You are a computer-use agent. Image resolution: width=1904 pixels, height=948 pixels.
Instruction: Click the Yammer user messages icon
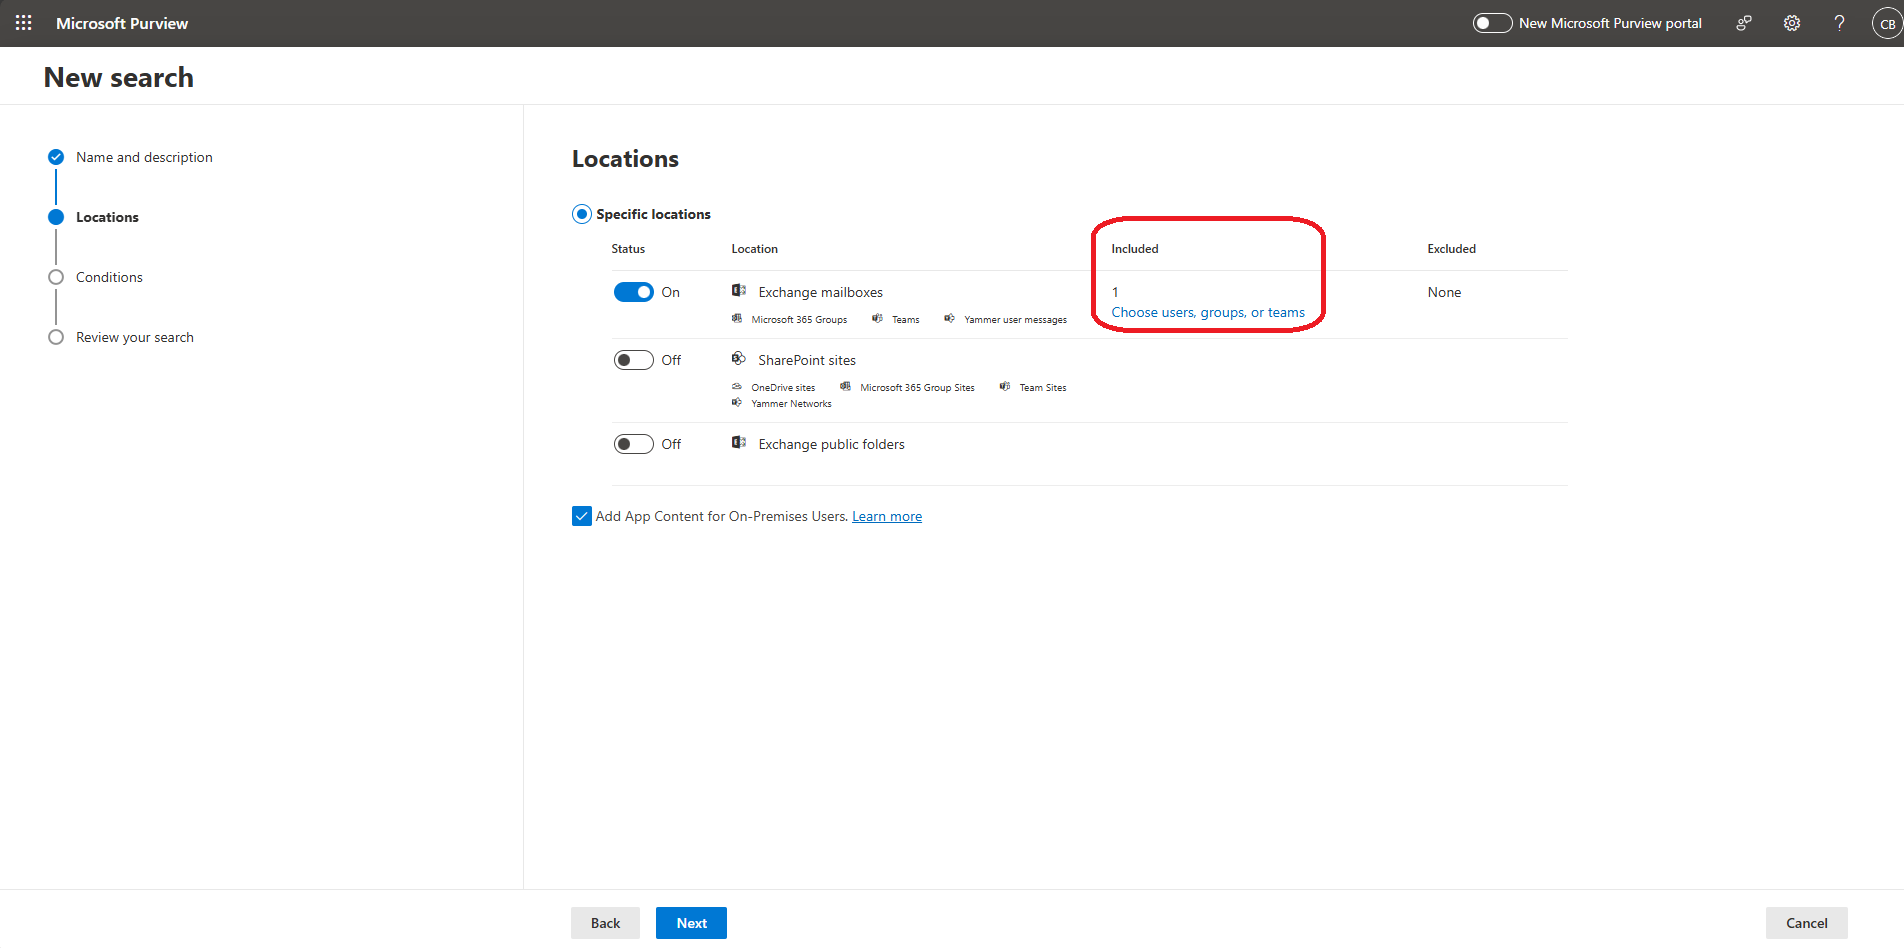click(x=949, y=319)
